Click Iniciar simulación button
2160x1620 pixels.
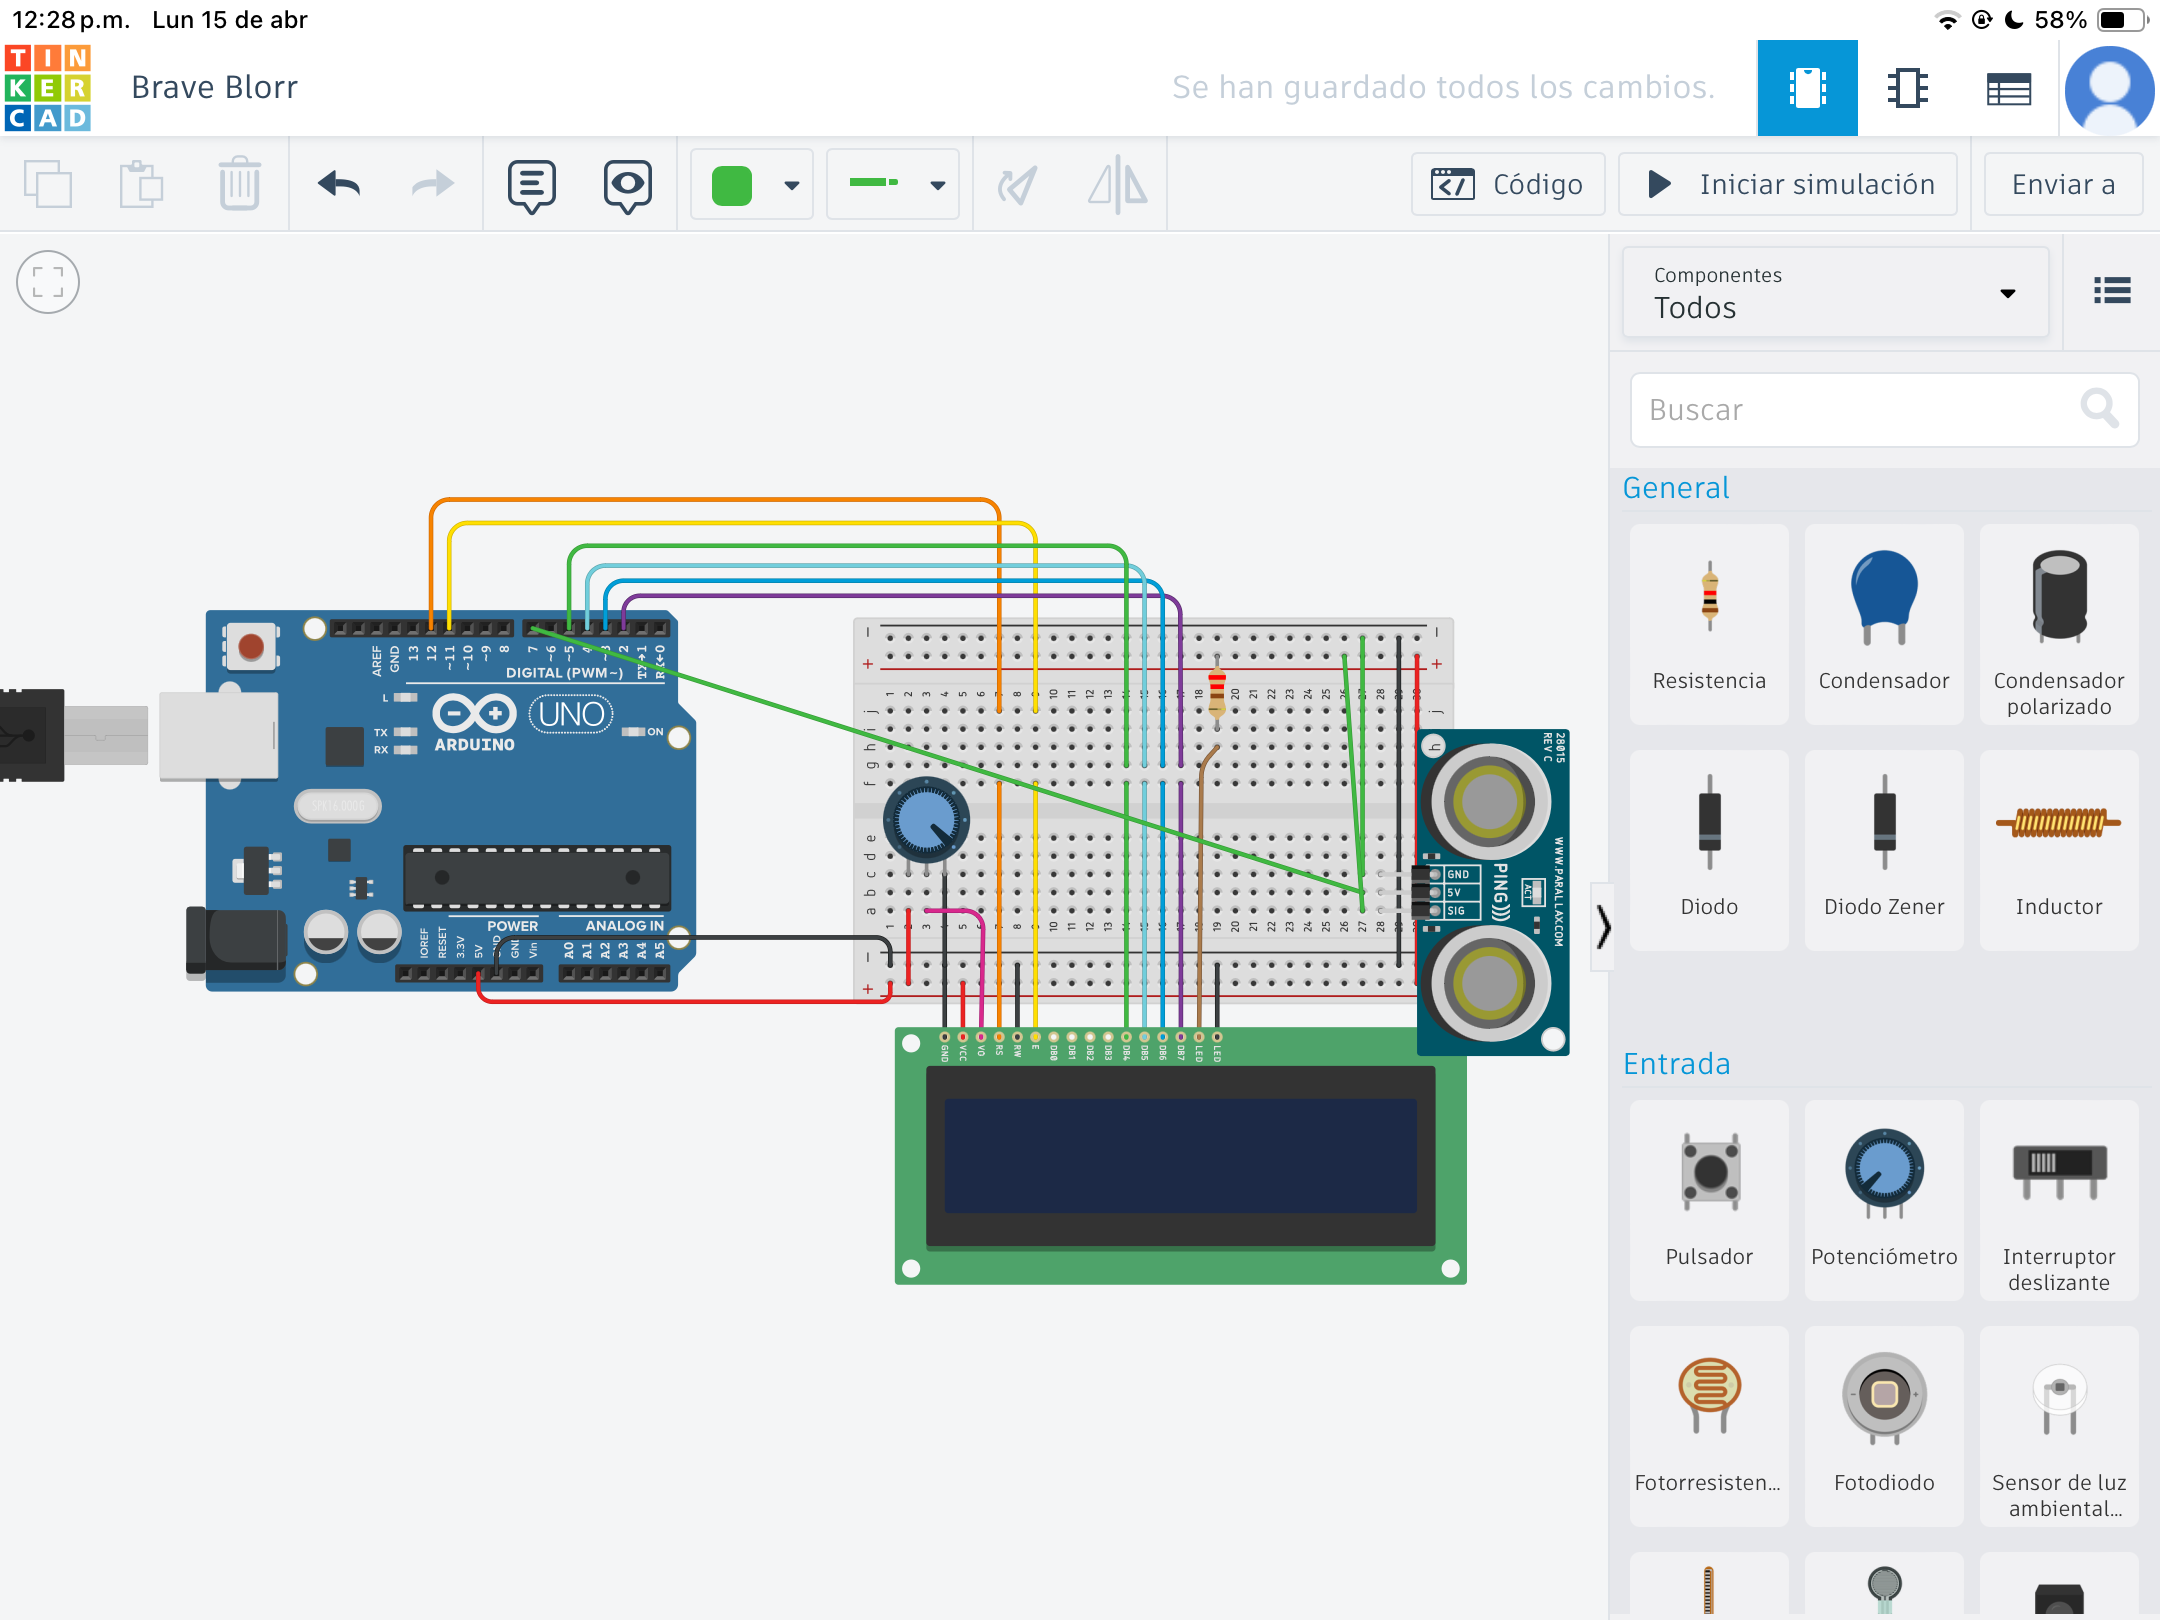pyautogui.click(x=1787, y=185)
